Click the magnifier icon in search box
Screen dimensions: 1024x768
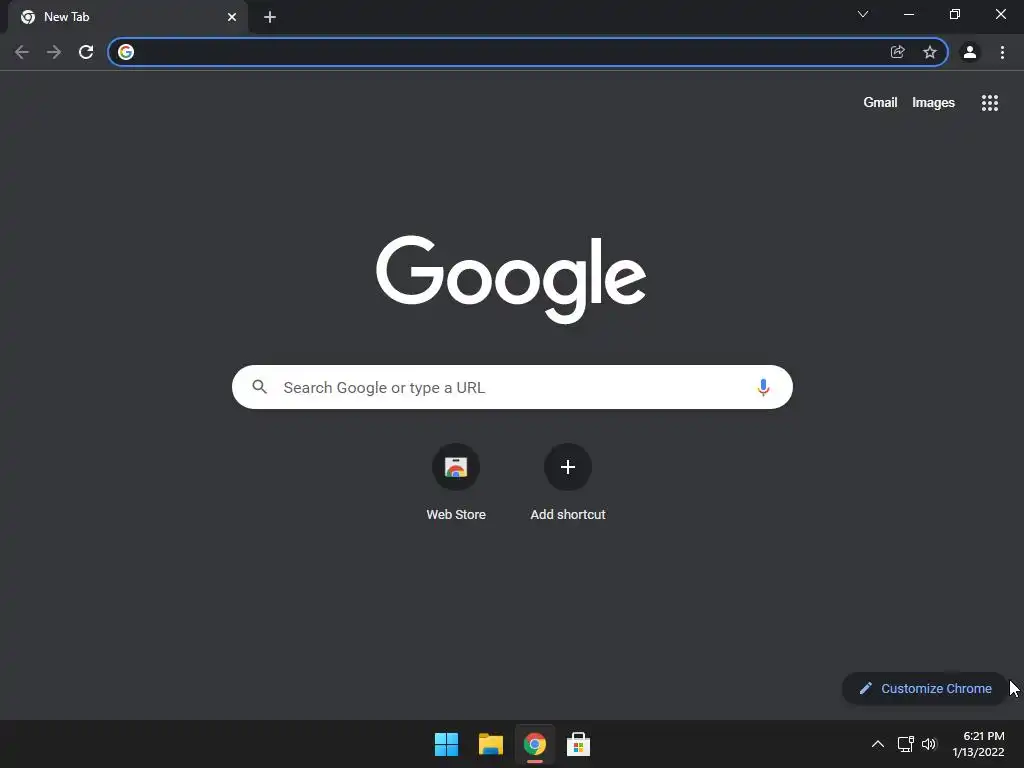[260, 387]
